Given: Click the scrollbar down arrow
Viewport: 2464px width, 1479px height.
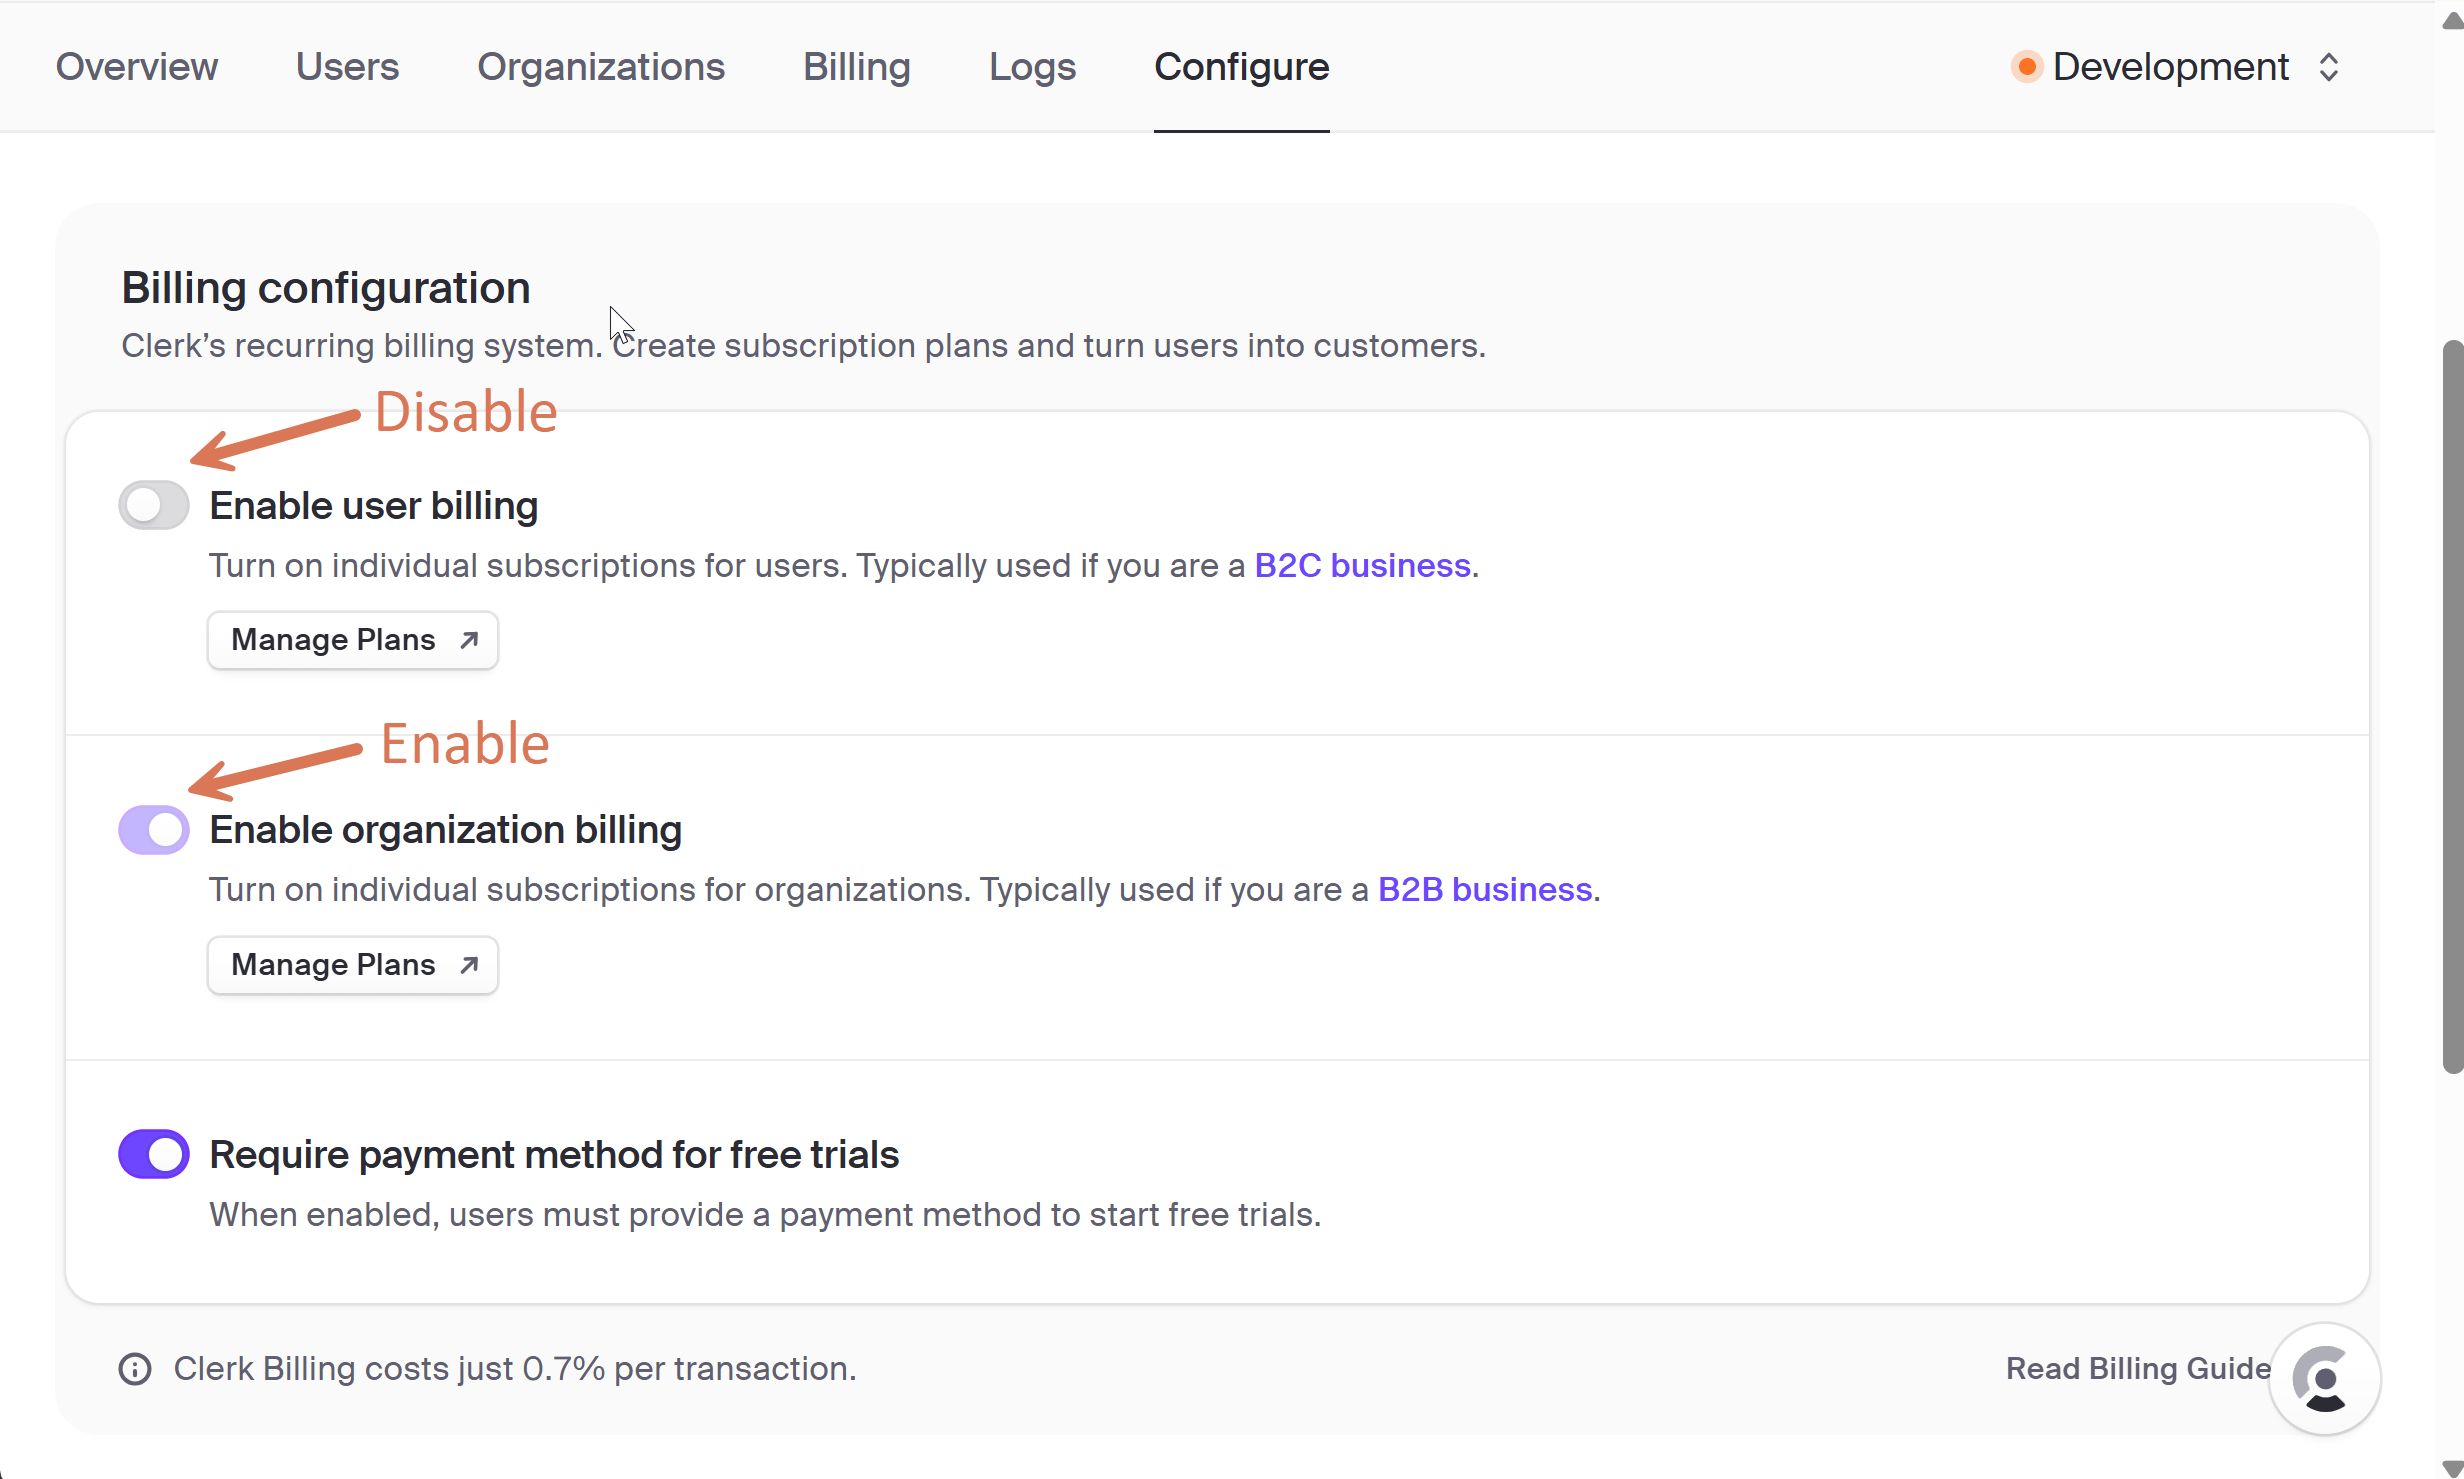Looking at the screenshot, I should point(2452,1467).
